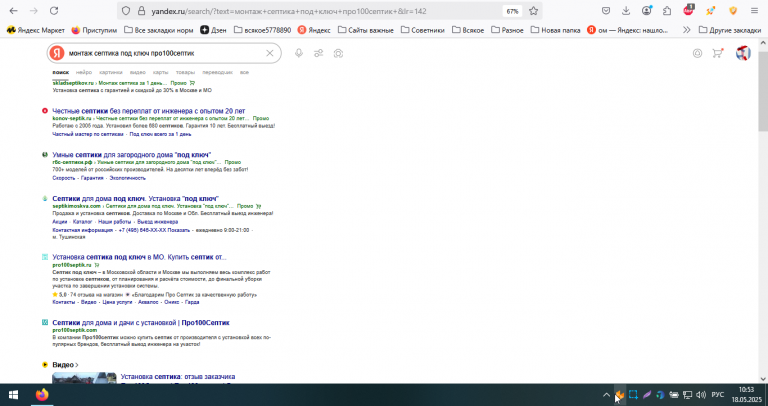Click in the Yandex search input field
Image resolution: width=768 pixels, height=406 pixels.
pos(164,53)
